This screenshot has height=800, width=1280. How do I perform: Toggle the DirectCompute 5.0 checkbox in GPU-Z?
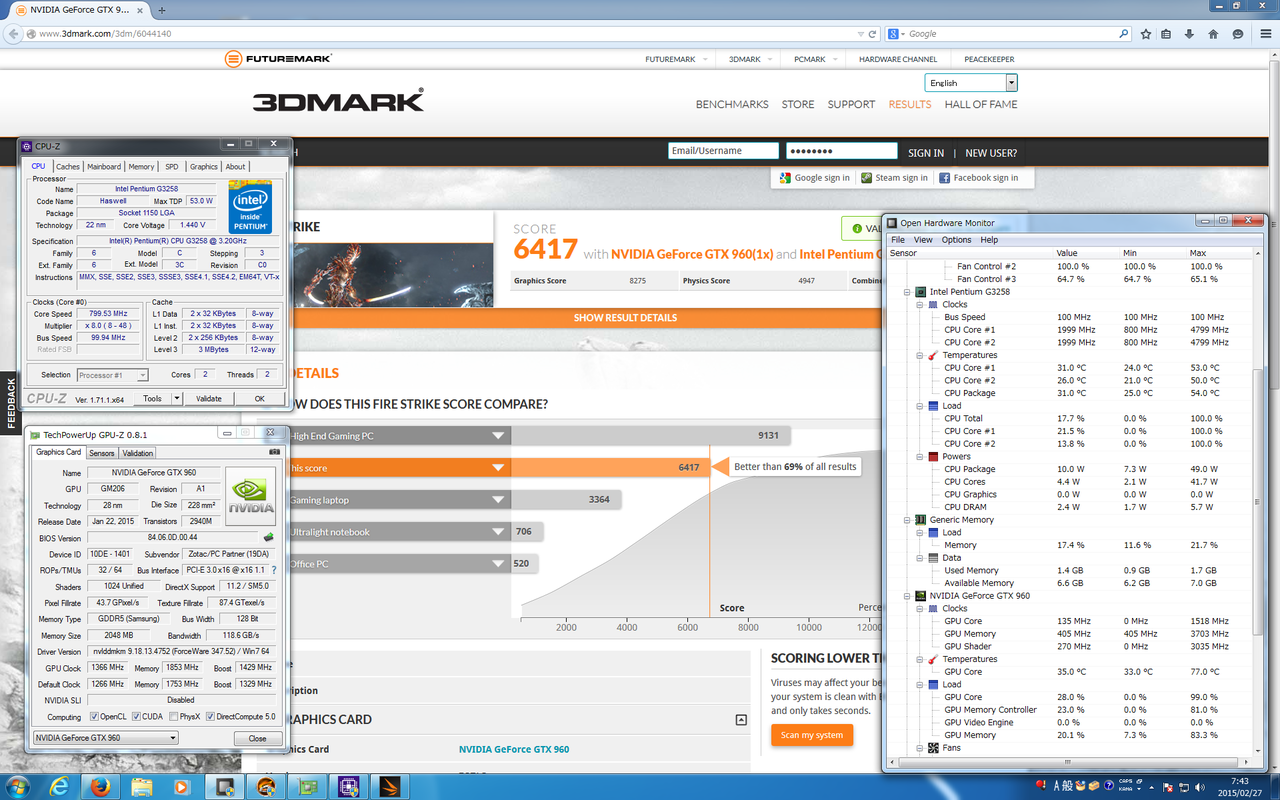(x=210, y=717)
